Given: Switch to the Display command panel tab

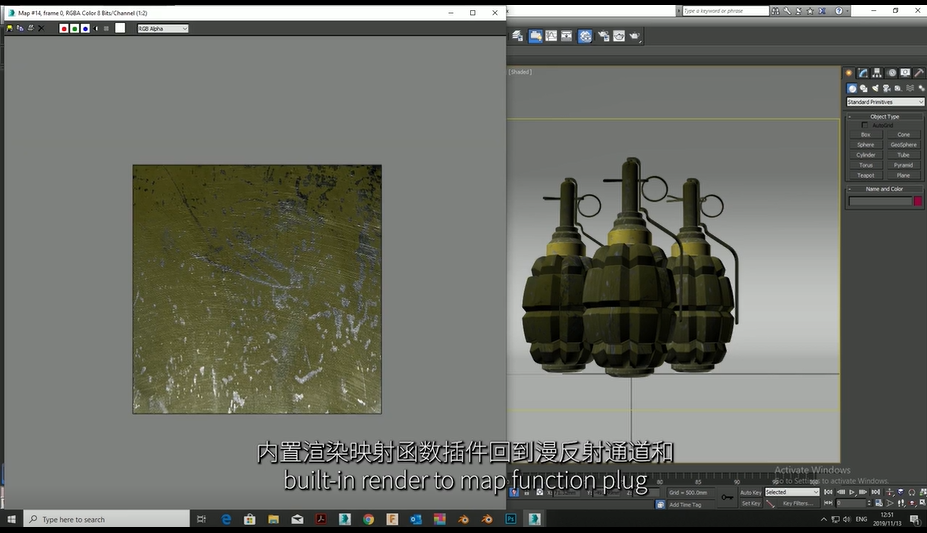Looking at the screenshot, I should click(x=905, y=73).
